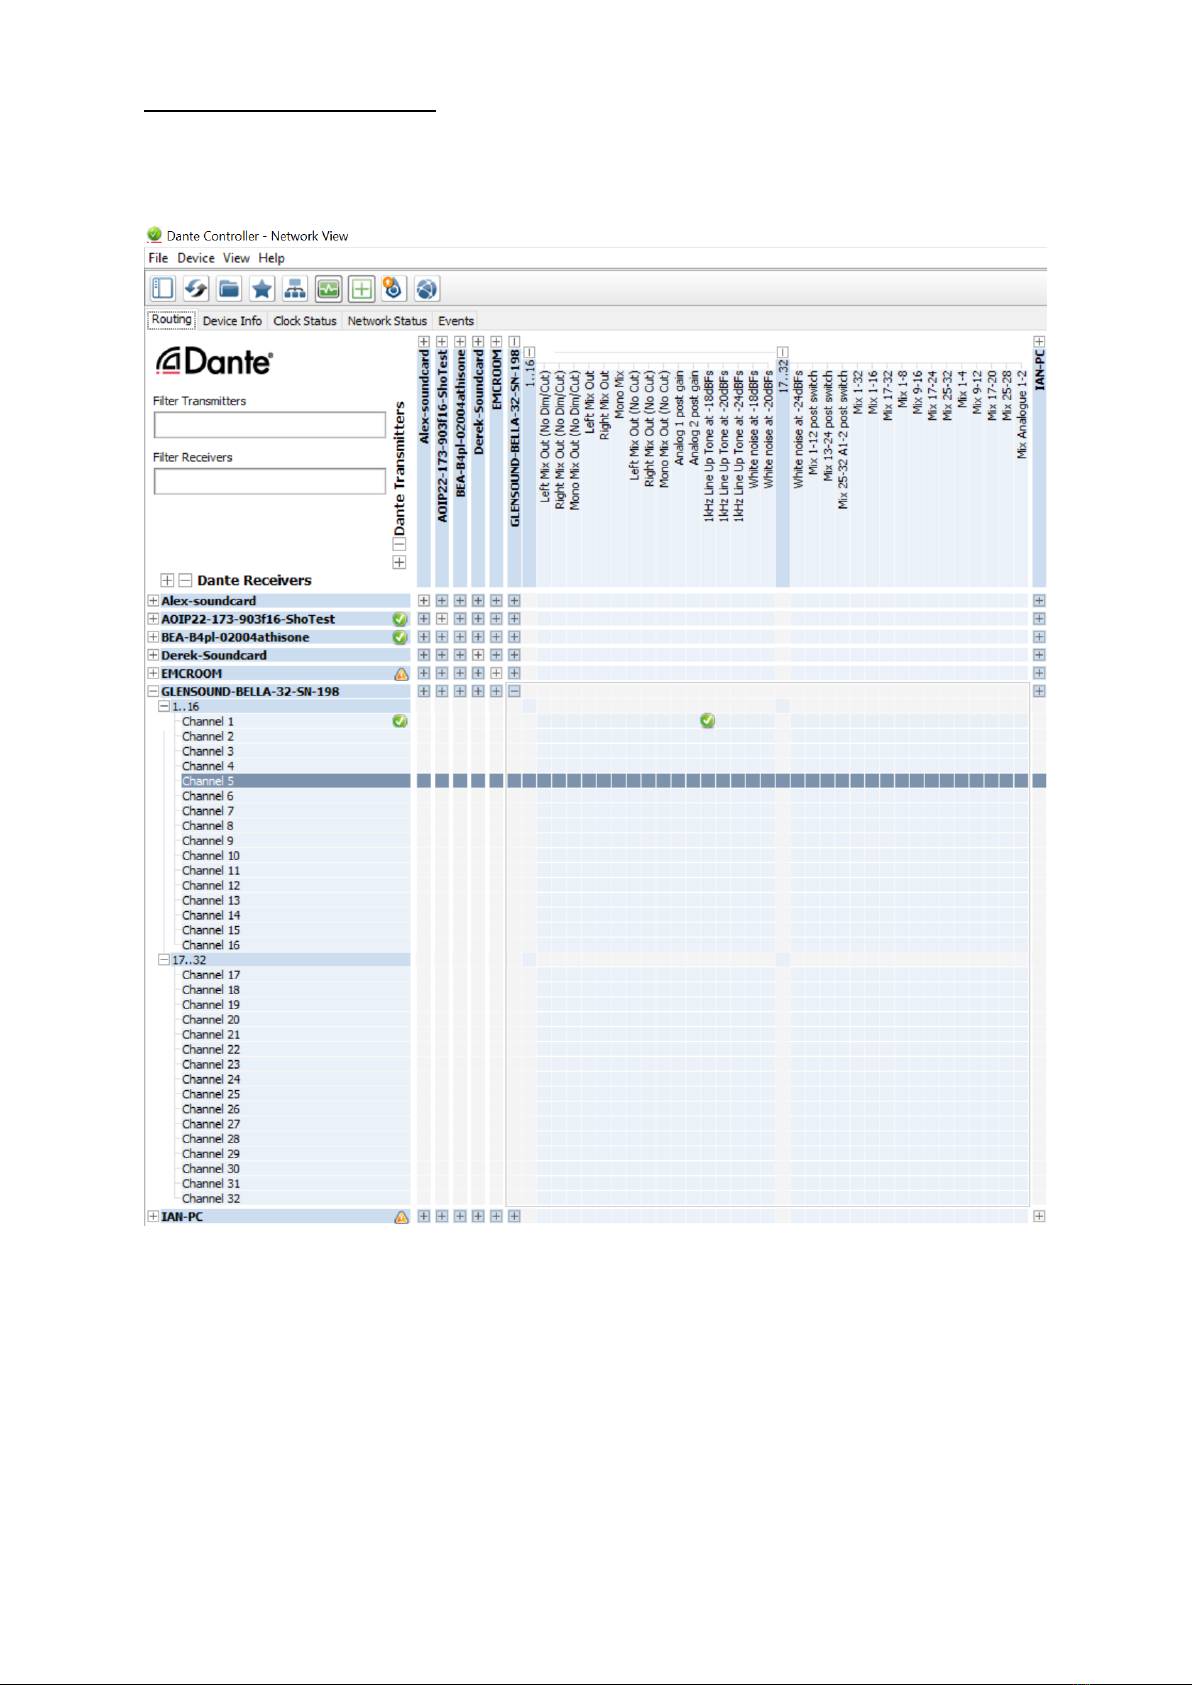The image size is (1192, 1685).
Task: Click the blue star toolbar icon
Action: pos(262,289)
